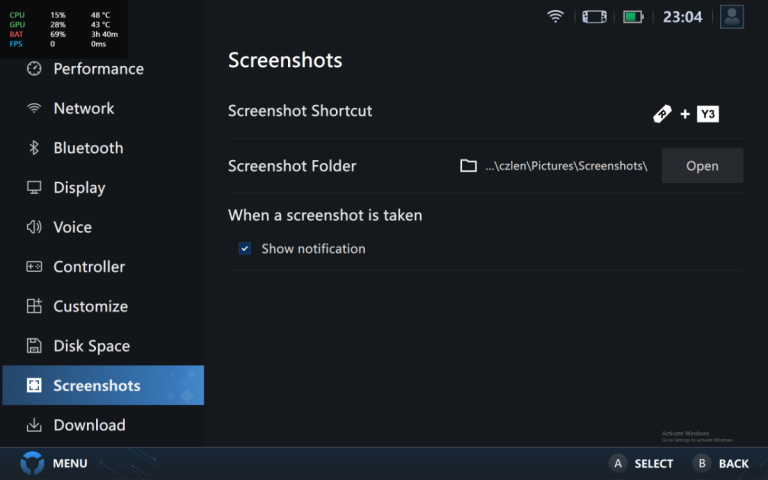This screenshot has width=768, height=480.
Task: Click the Controller gamepad icon in sidebar
Action: (x=34, y=267)
